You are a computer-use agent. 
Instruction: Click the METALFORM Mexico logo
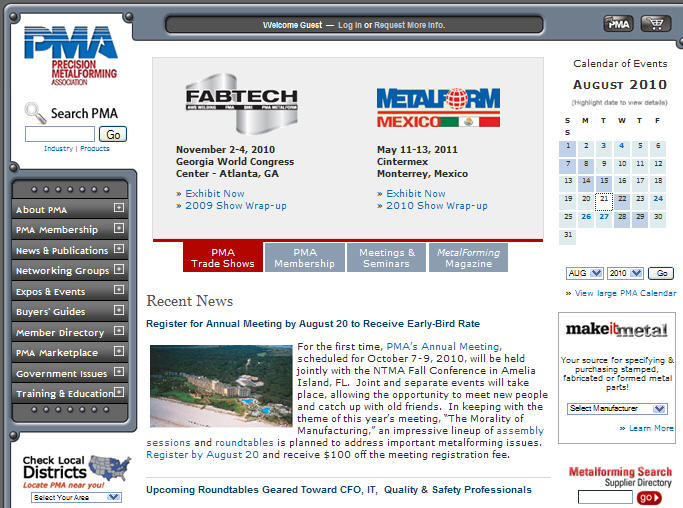coord(438,108)
